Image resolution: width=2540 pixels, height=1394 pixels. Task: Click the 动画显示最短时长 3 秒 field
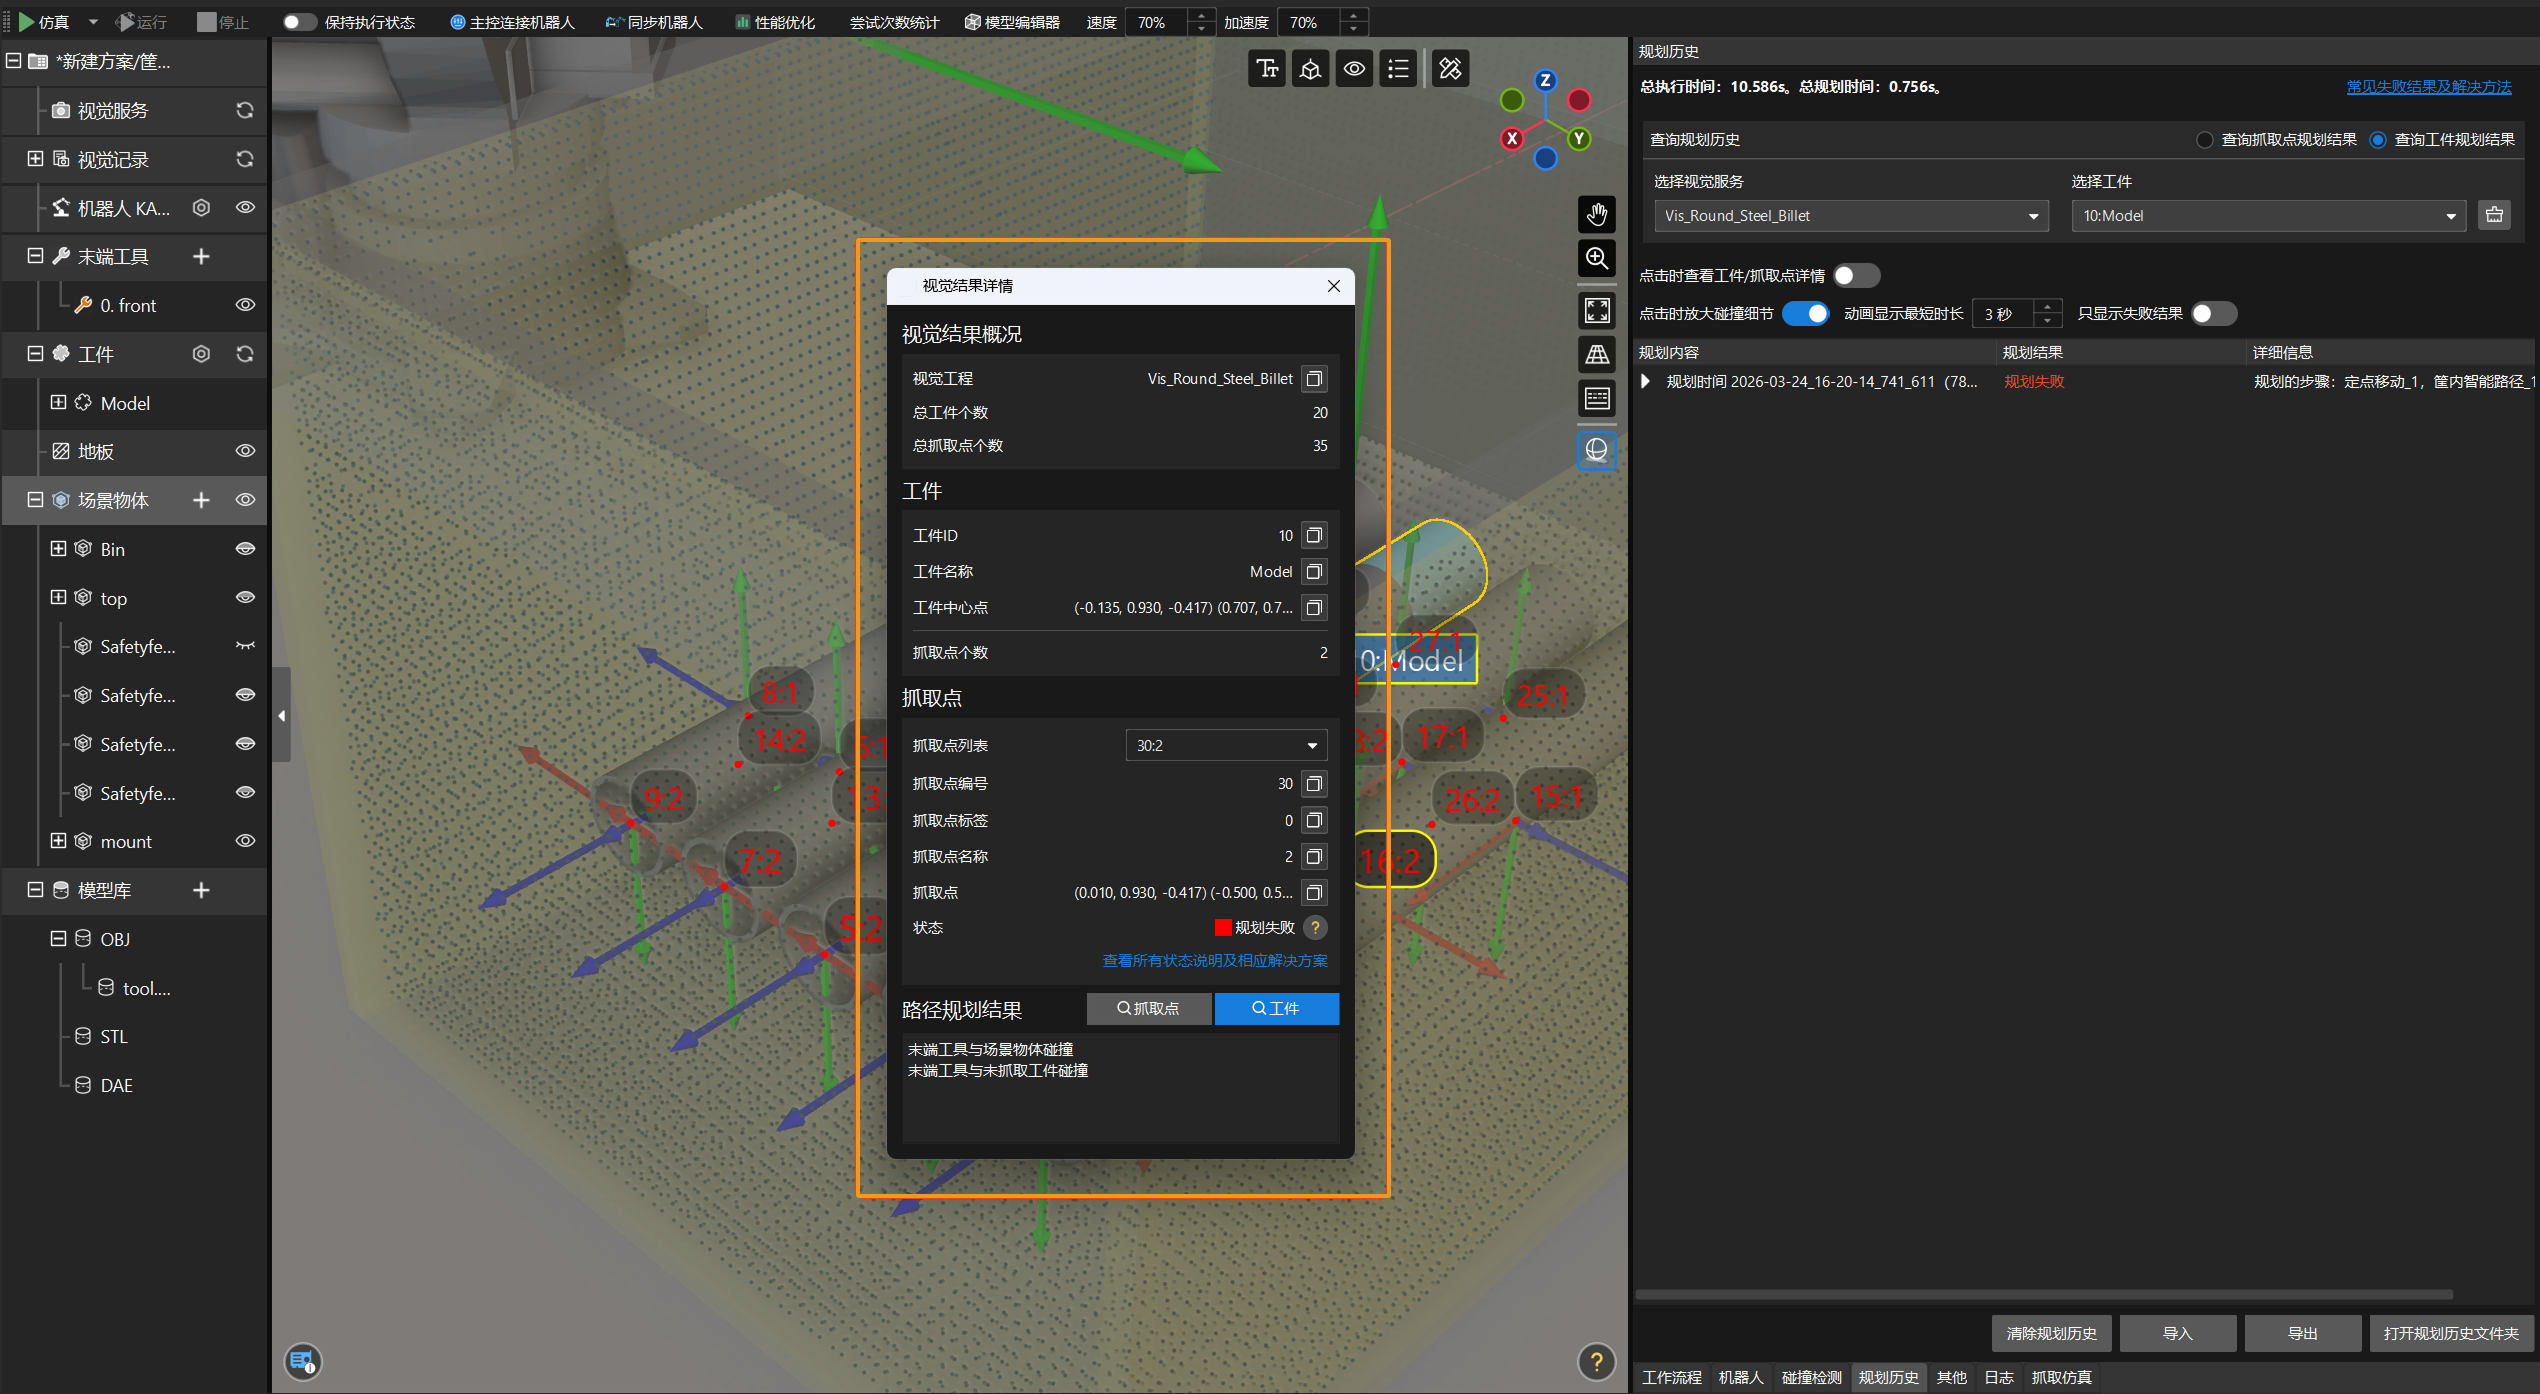click(x=2005, y=314)
